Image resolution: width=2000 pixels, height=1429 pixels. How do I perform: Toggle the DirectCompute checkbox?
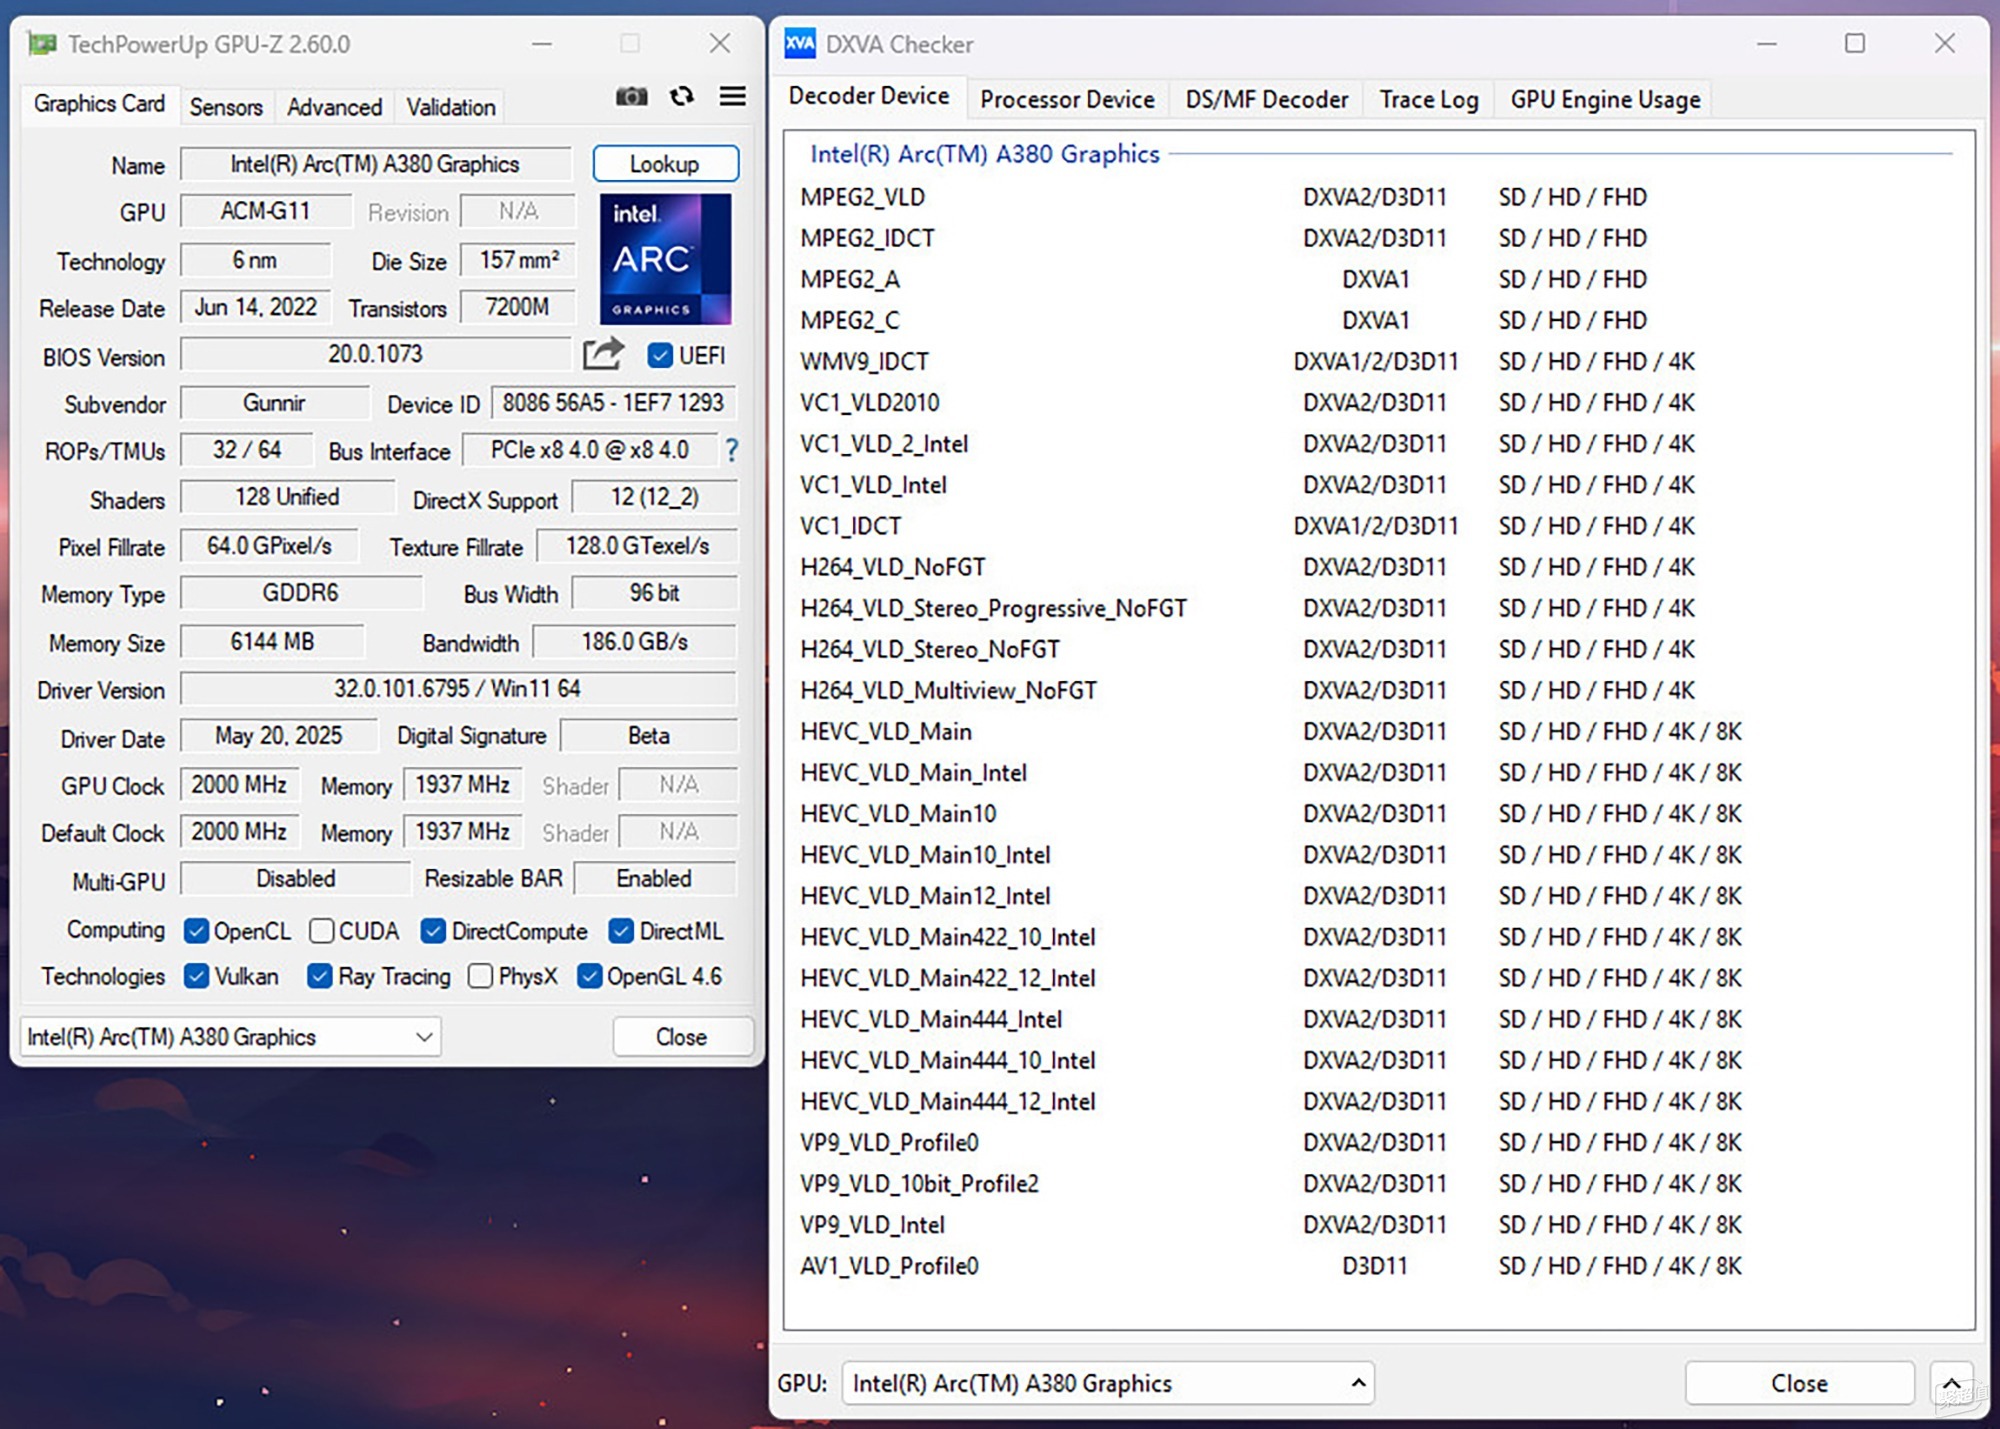coord(433,931)
